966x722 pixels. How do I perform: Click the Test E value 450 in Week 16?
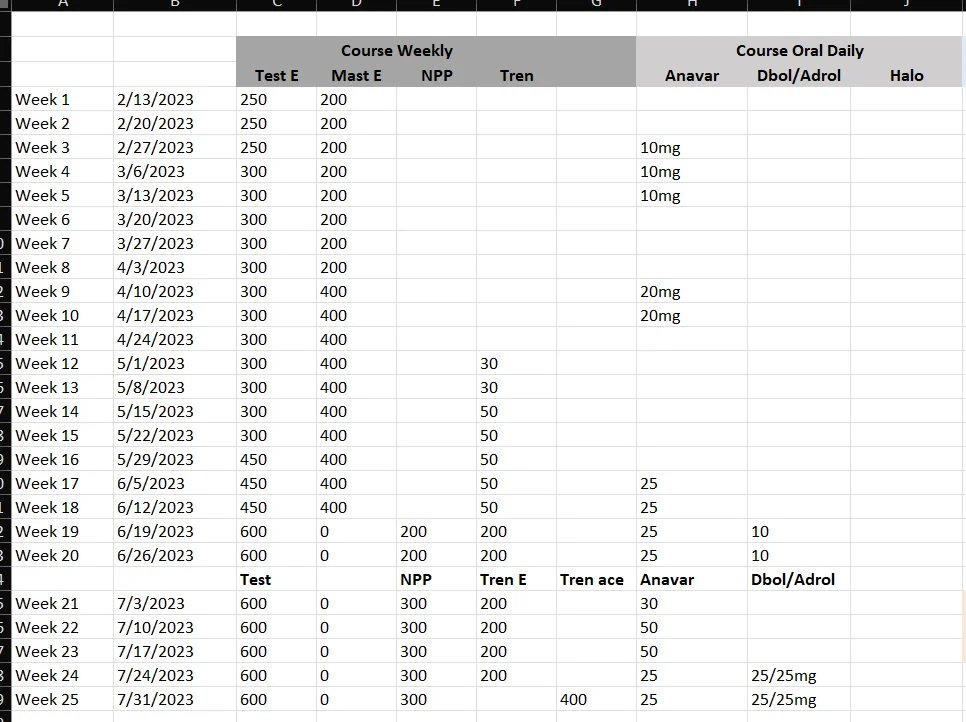coord(254,460)
